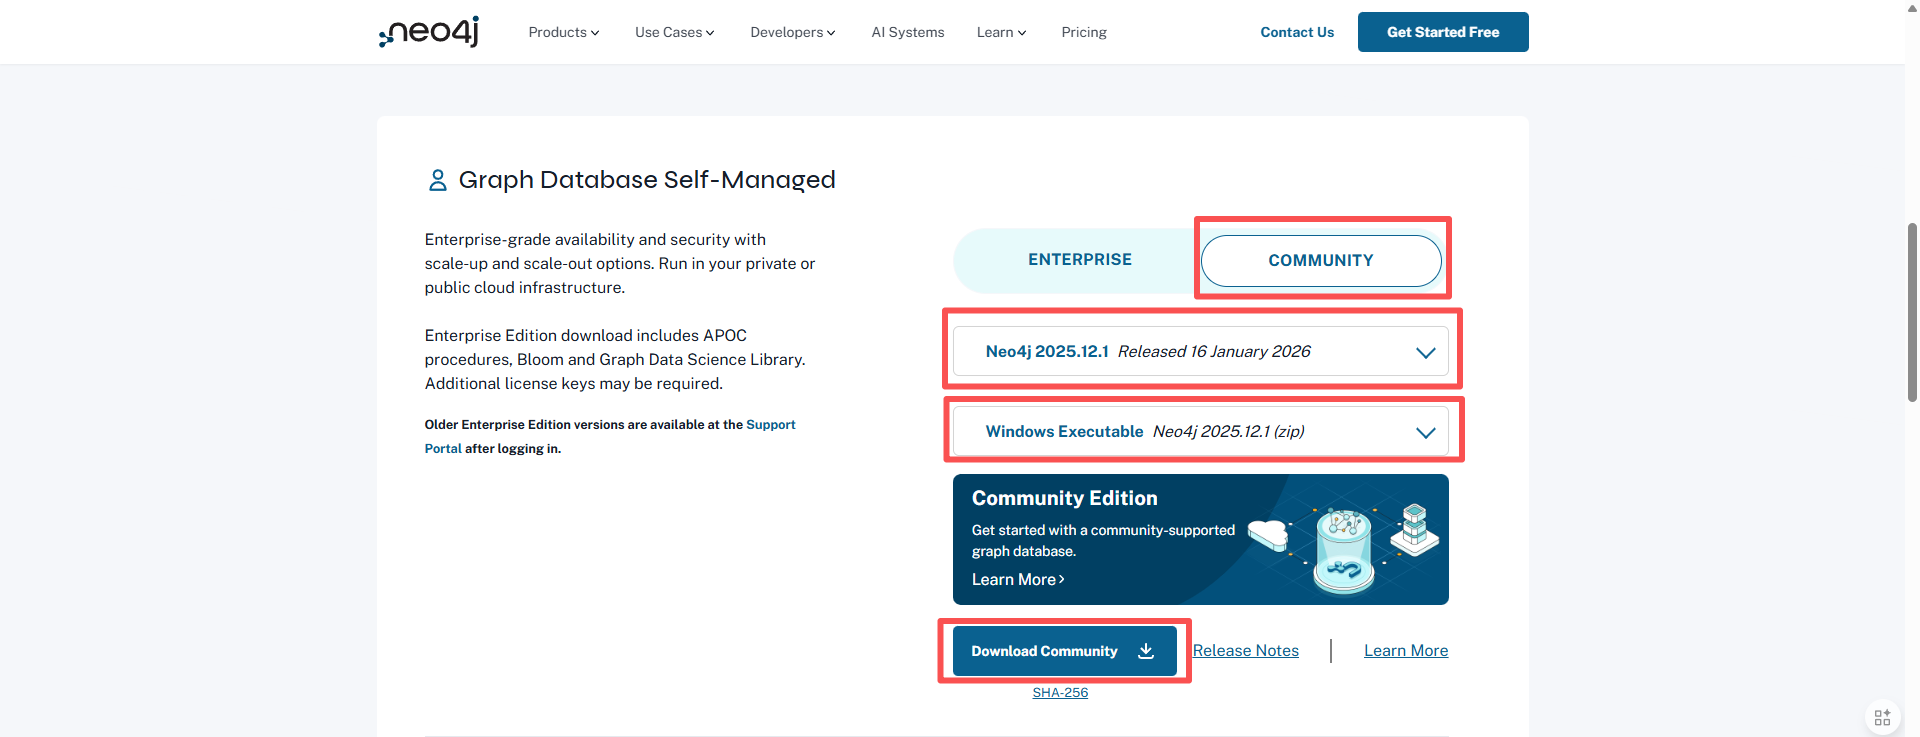Click the Neo4j logo
The height and width of the screenshot is (737, 1920).
pyautogui.click(x=429, y=32)
